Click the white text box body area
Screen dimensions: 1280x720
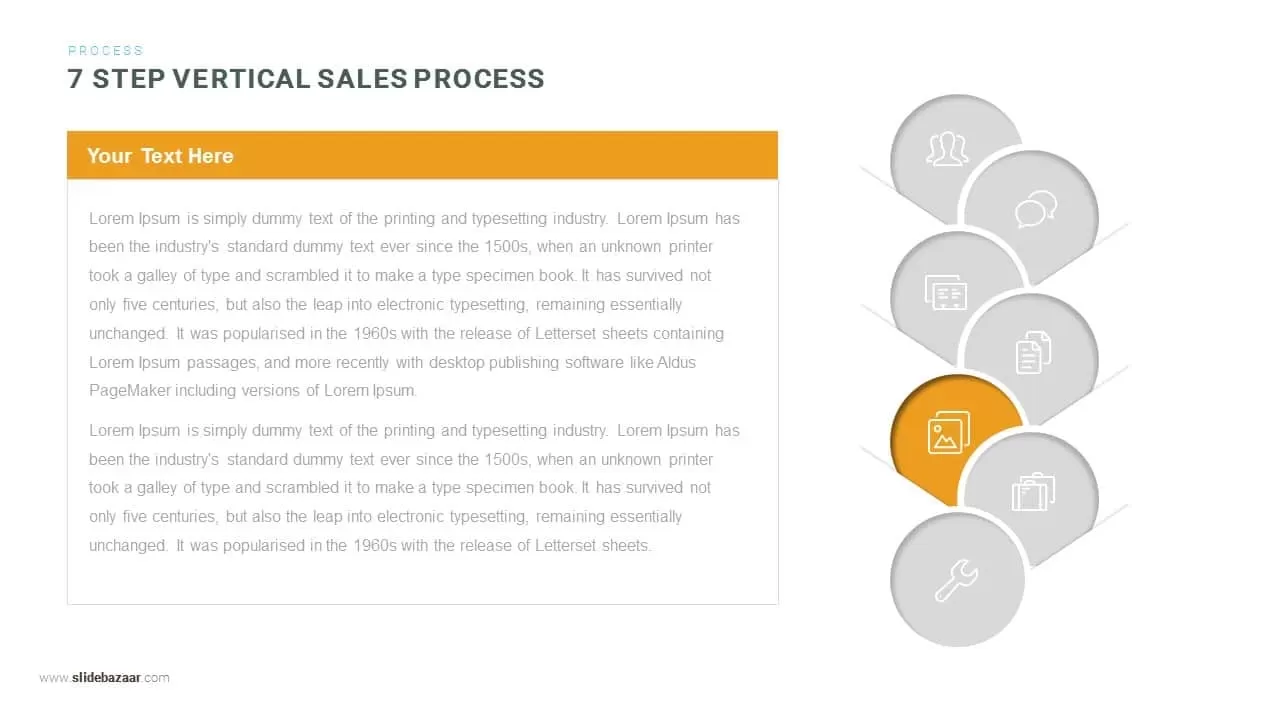pos(422,391)
